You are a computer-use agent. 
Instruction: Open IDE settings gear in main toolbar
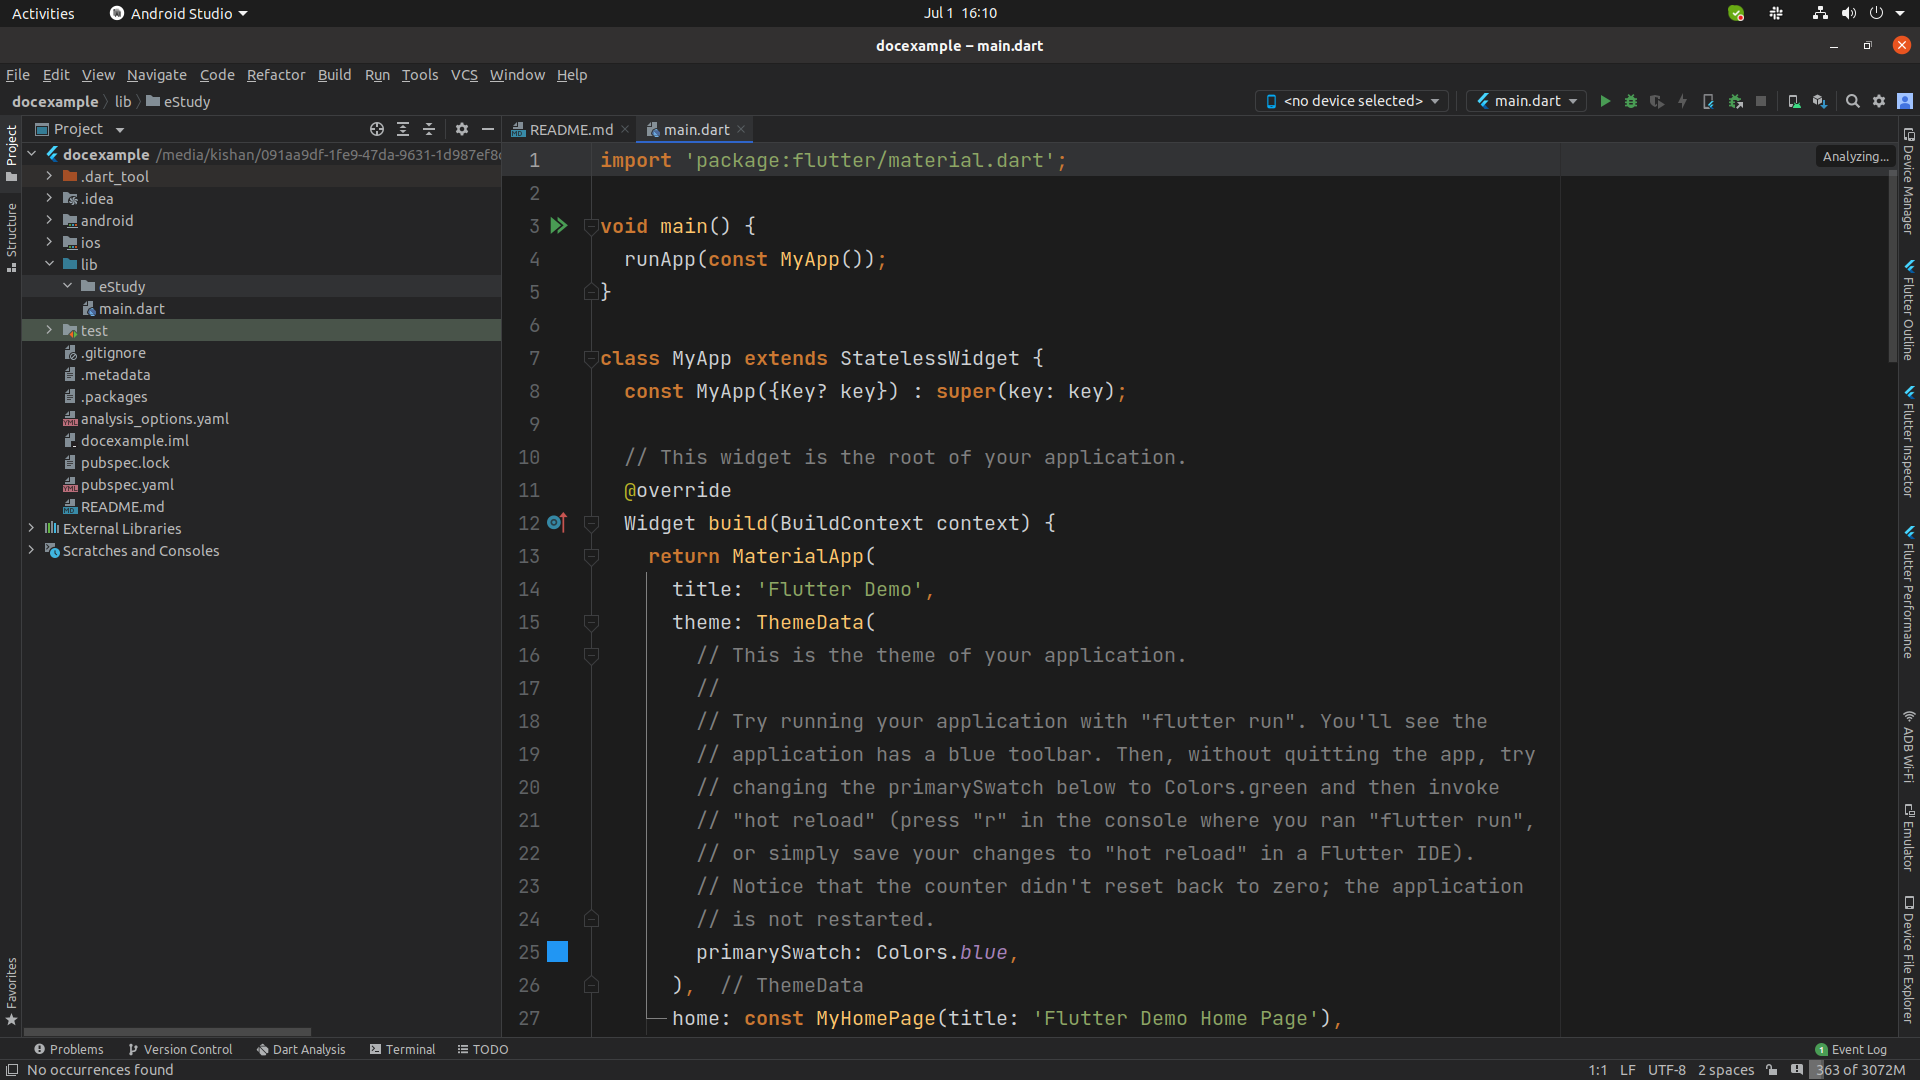tap(1879, 101)
